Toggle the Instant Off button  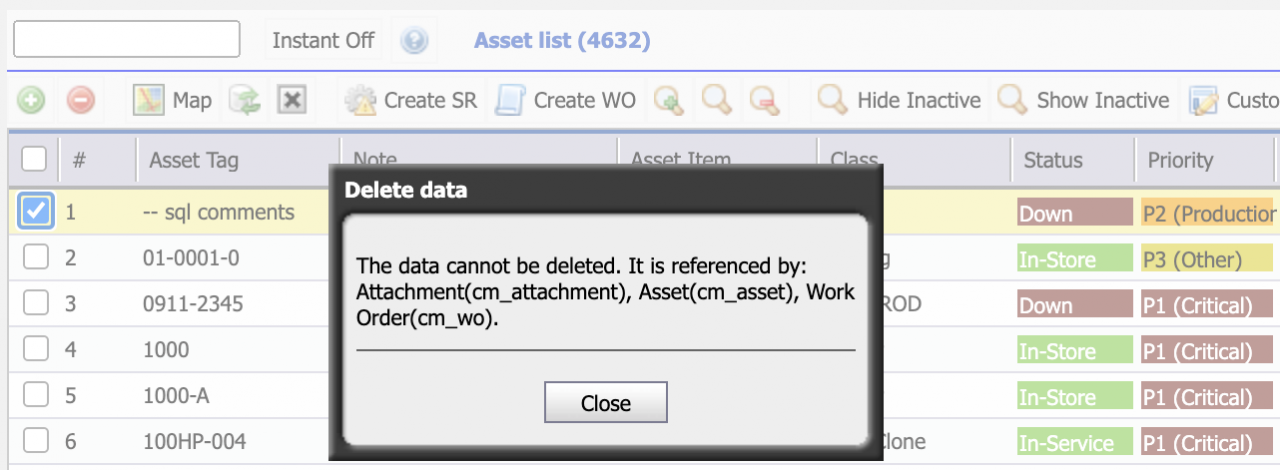coord(323,41)
